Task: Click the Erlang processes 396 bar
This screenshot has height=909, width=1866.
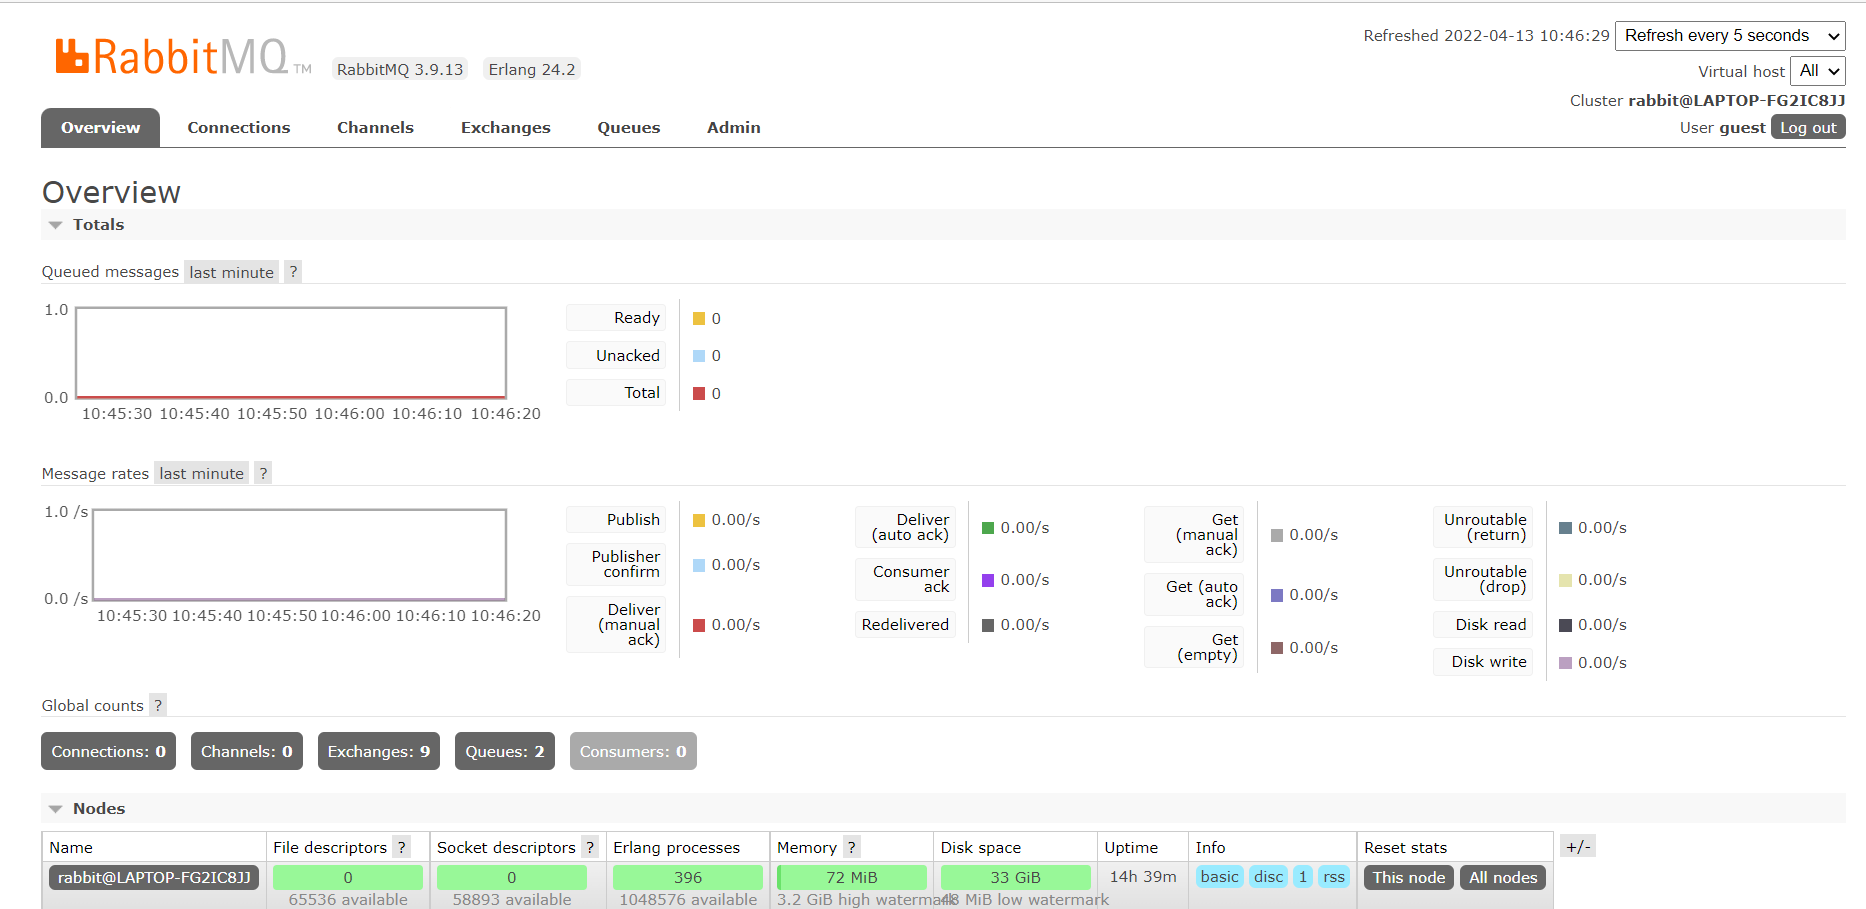Action: (x=688, y=877)
